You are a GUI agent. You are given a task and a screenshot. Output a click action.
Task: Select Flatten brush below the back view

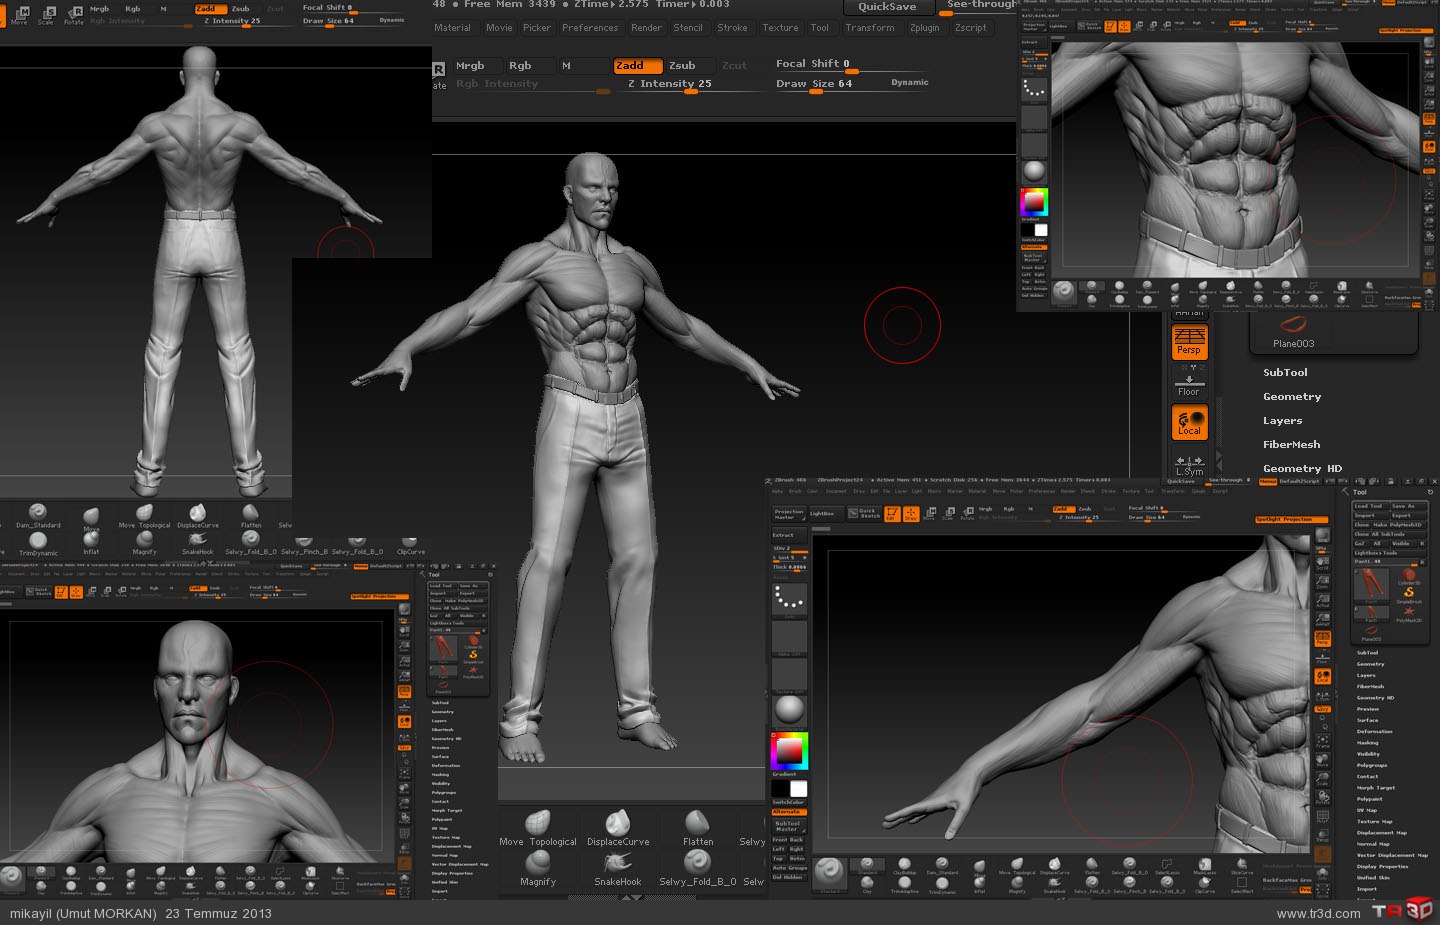click(x=251, y=516)
